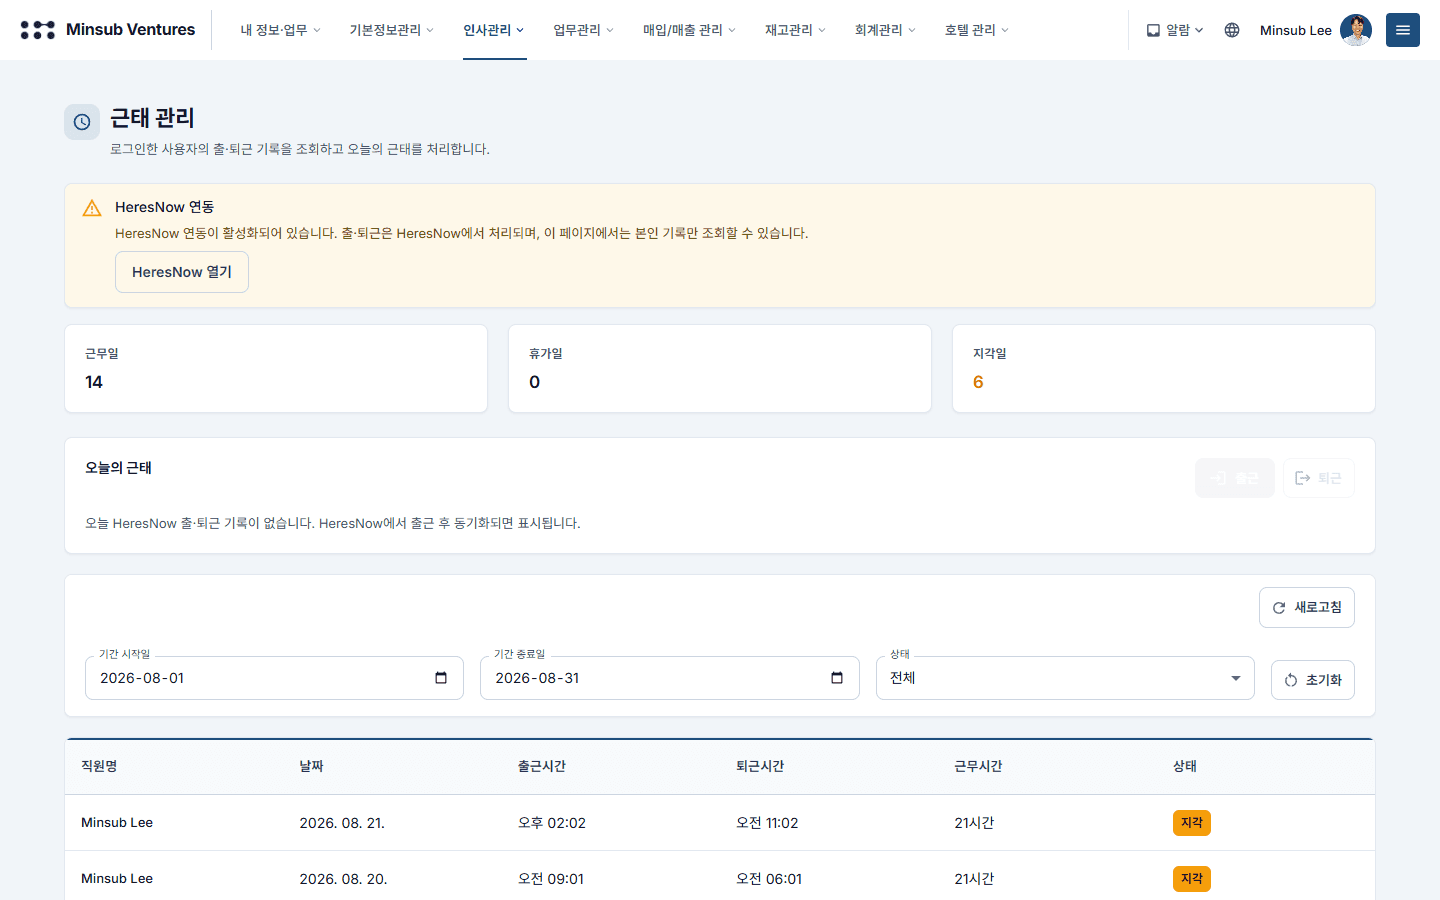The width and height of the screenshot is (1440, 900).
Task: Click the 새로고침 refresh button
Action: coord(1307,608)
